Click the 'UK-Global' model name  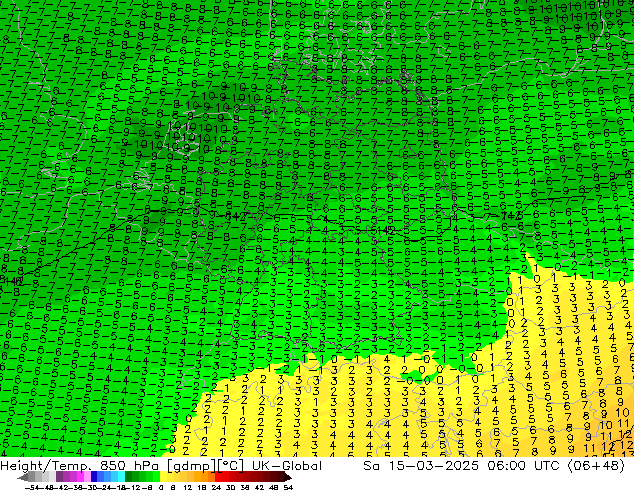pos(287,466)
